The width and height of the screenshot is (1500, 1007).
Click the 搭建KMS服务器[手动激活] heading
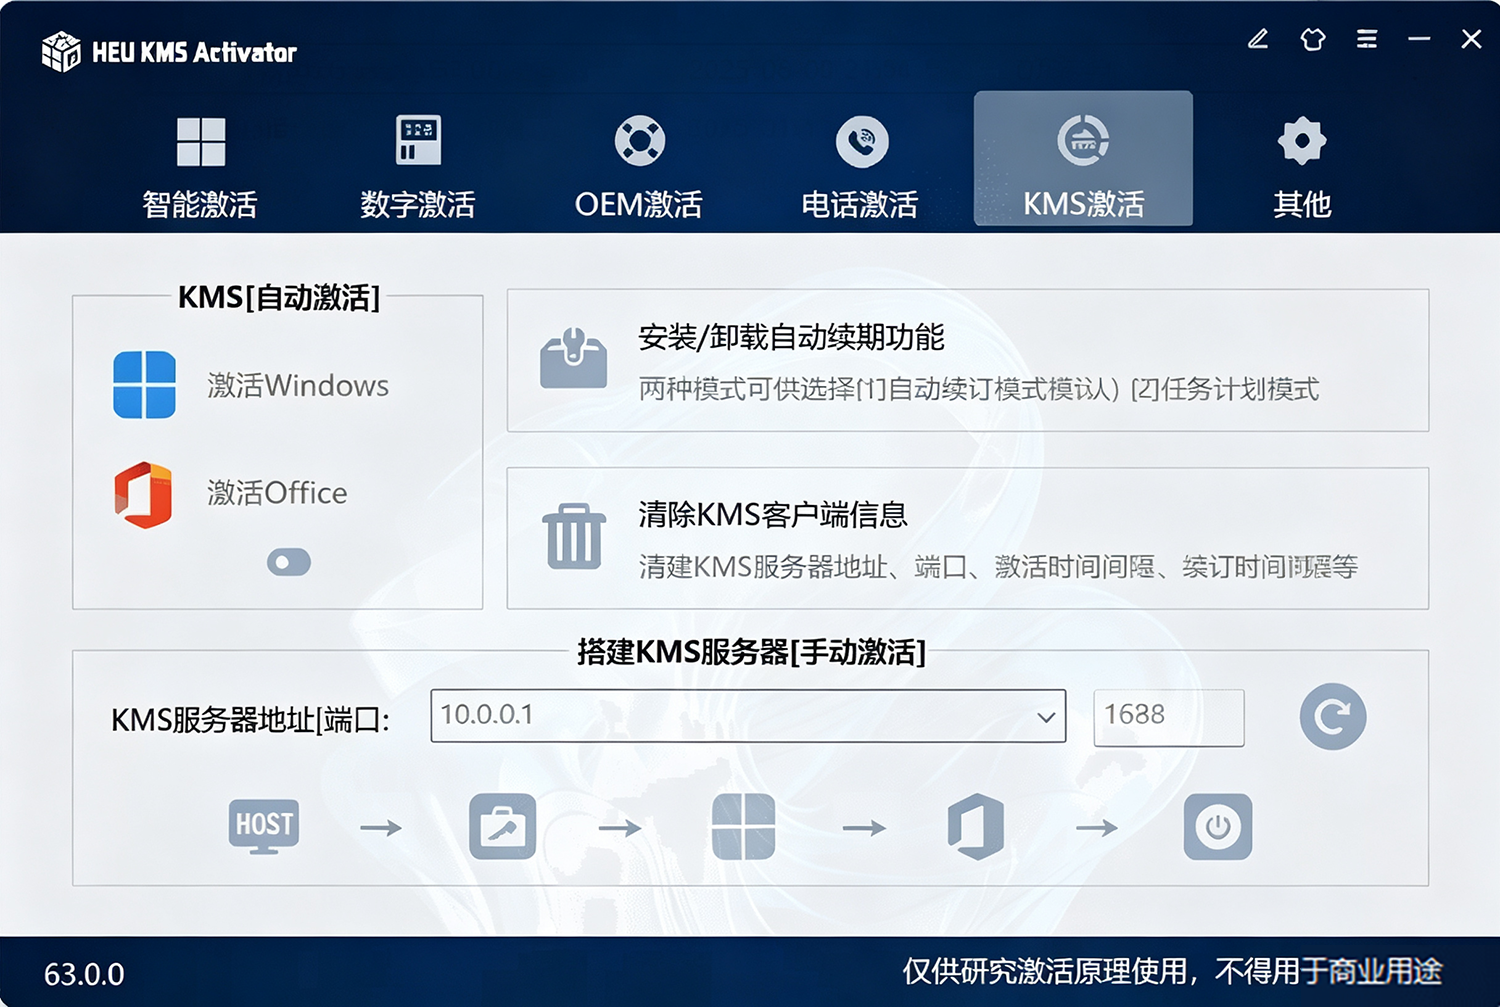751,652
